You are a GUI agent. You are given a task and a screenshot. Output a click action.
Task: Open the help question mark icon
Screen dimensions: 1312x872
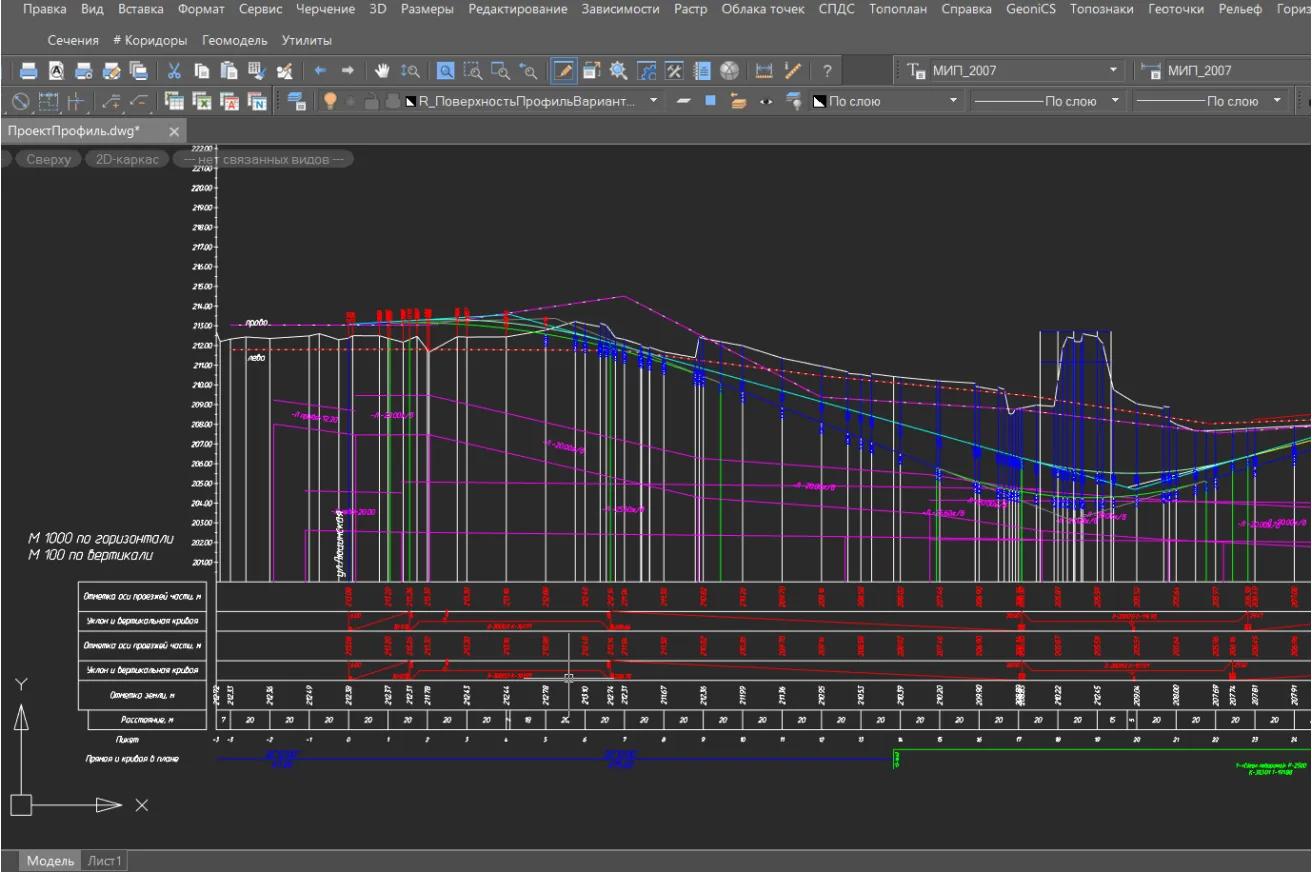[x=827, y=71]
